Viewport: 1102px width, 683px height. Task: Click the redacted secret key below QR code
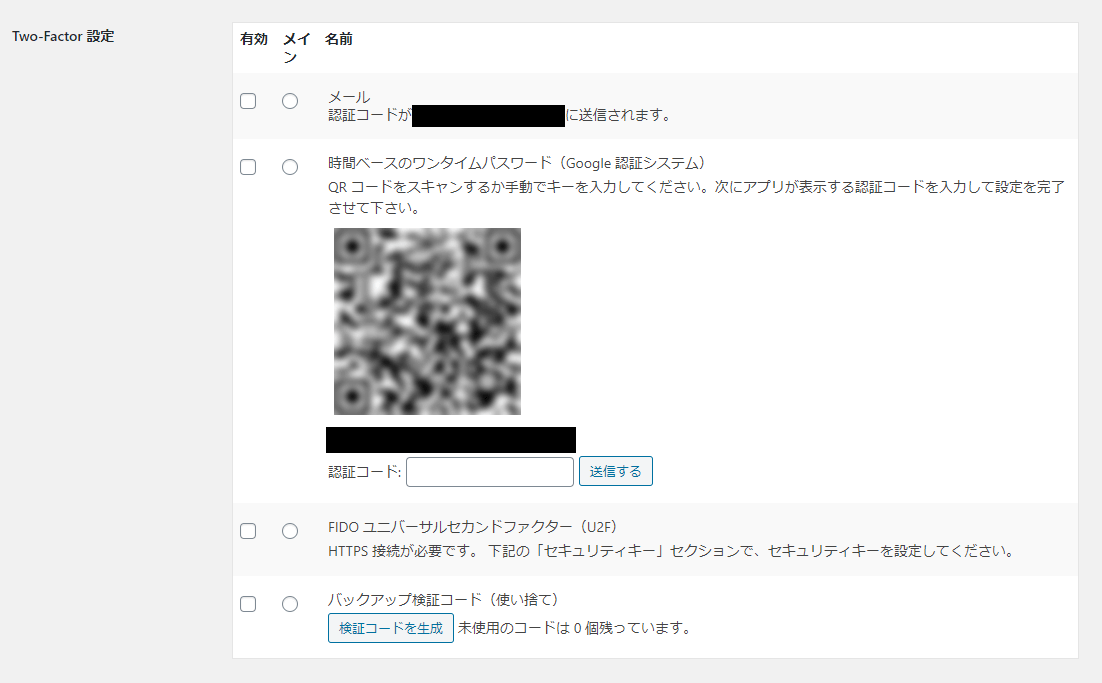pos(451,440)
